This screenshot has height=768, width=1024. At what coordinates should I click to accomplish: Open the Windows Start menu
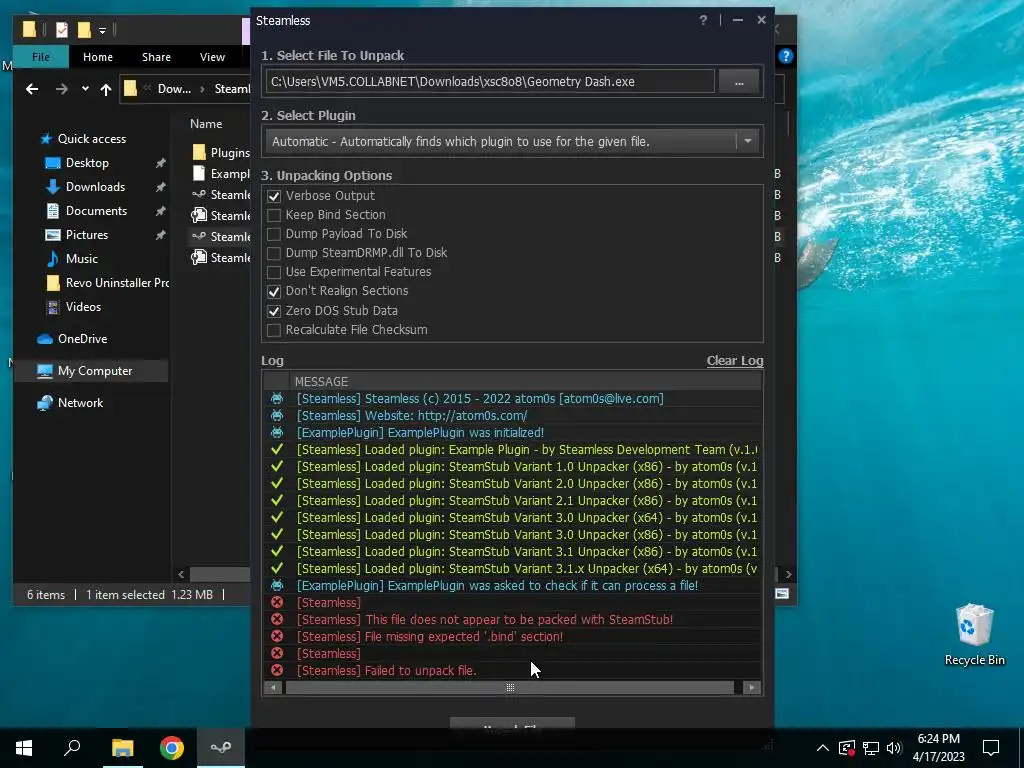(x=24, y=748)
